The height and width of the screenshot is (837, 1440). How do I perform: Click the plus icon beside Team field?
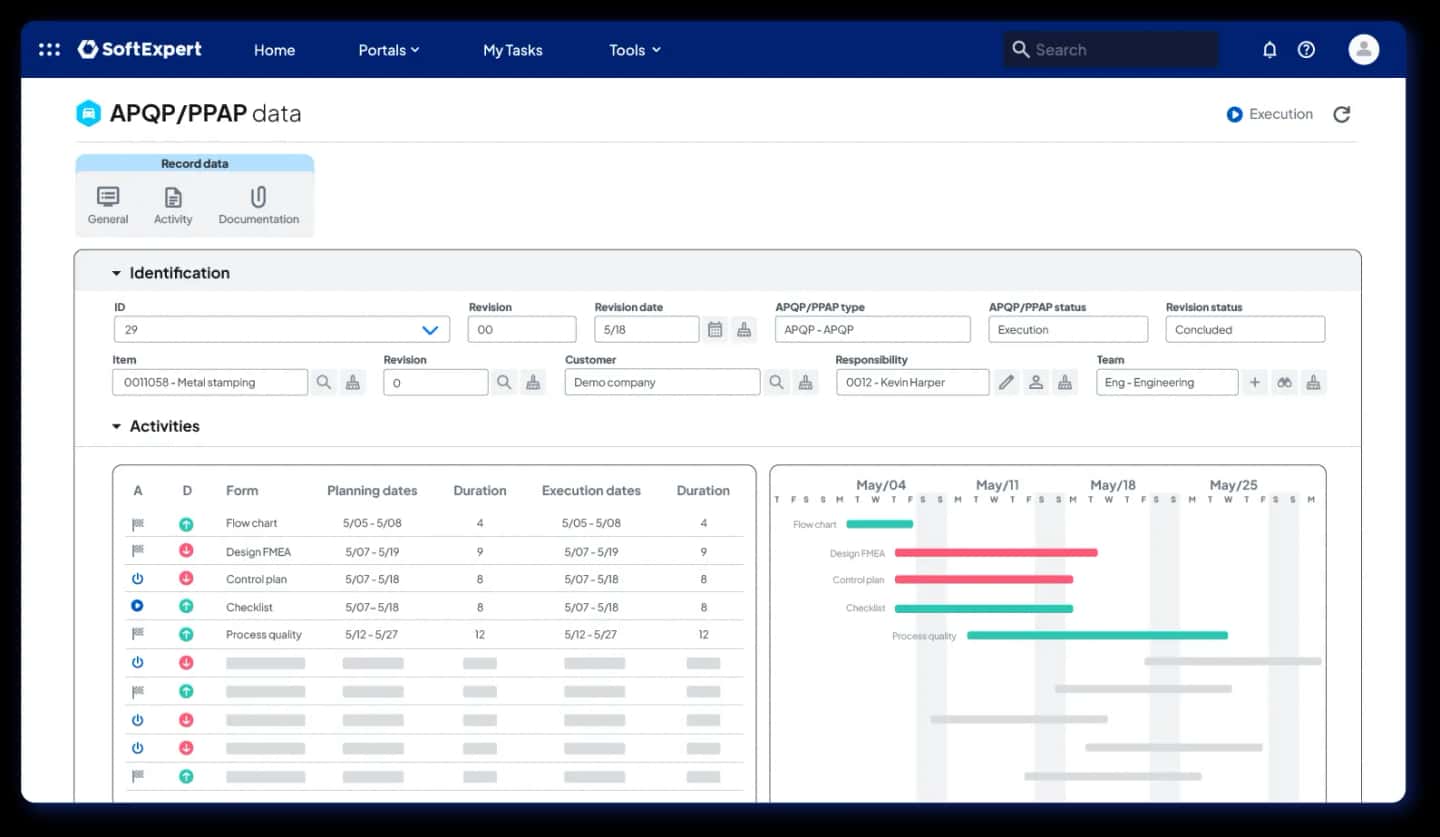pos(1255,382)
